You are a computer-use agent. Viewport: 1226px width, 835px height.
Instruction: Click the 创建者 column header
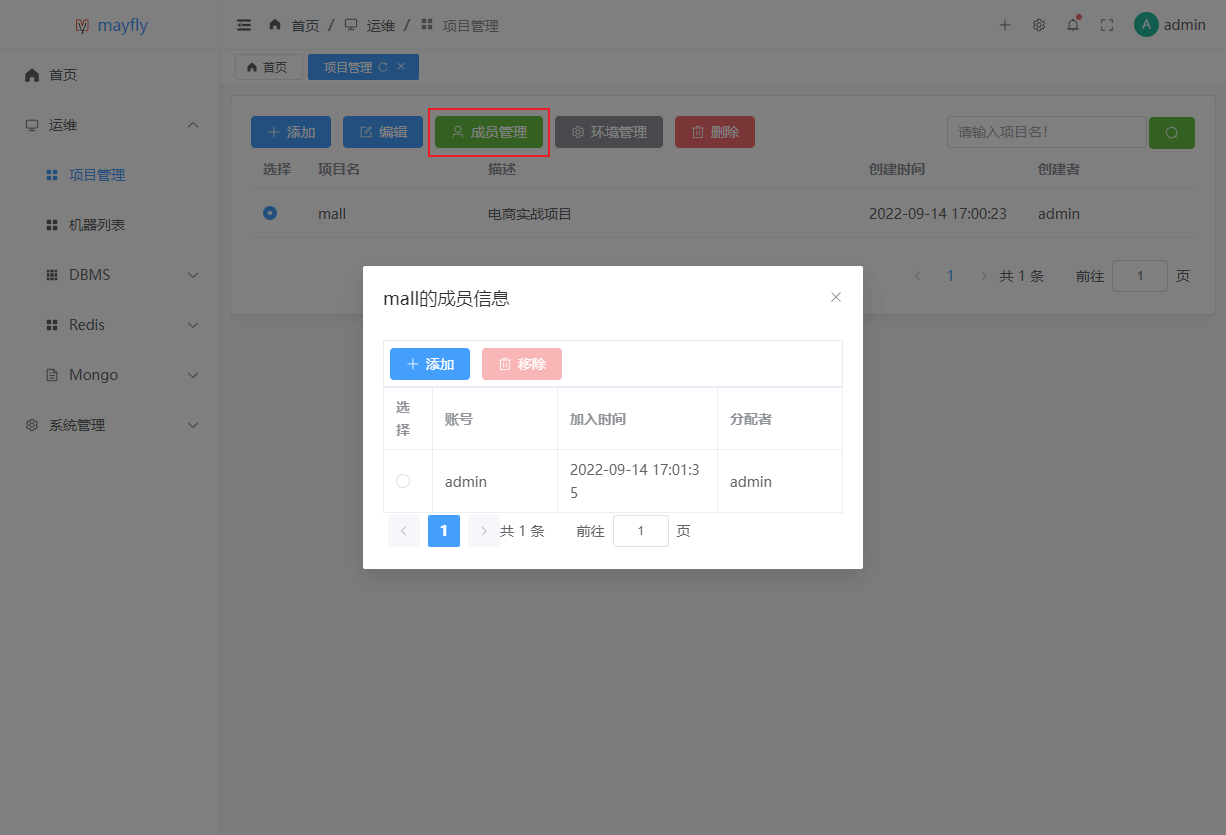click(x=1059, y=169)
